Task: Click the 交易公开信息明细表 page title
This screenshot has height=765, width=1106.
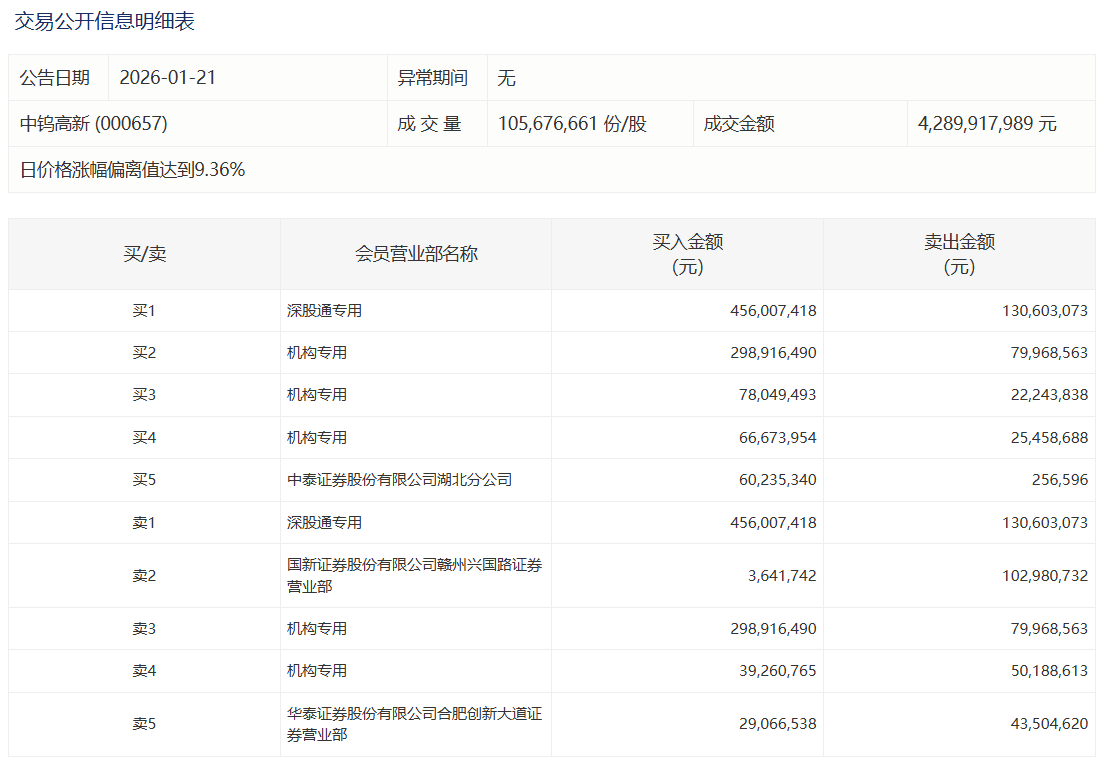Action: [104, 21]
